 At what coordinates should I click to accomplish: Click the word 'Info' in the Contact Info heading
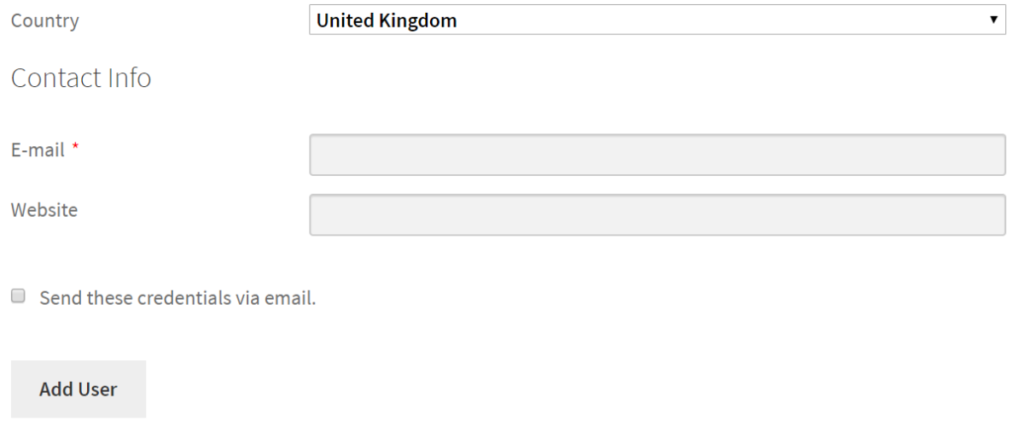pyautogui.click(x=129, y=78)
